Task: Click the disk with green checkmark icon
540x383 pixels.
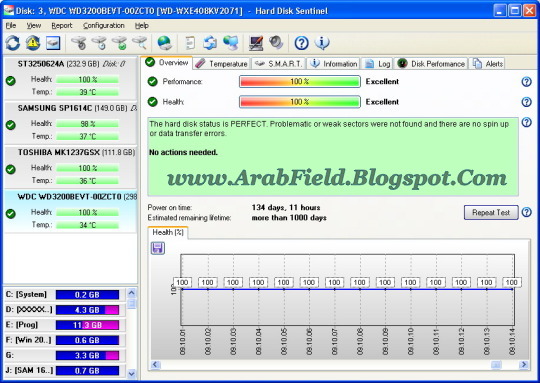Action: point(120,43)
